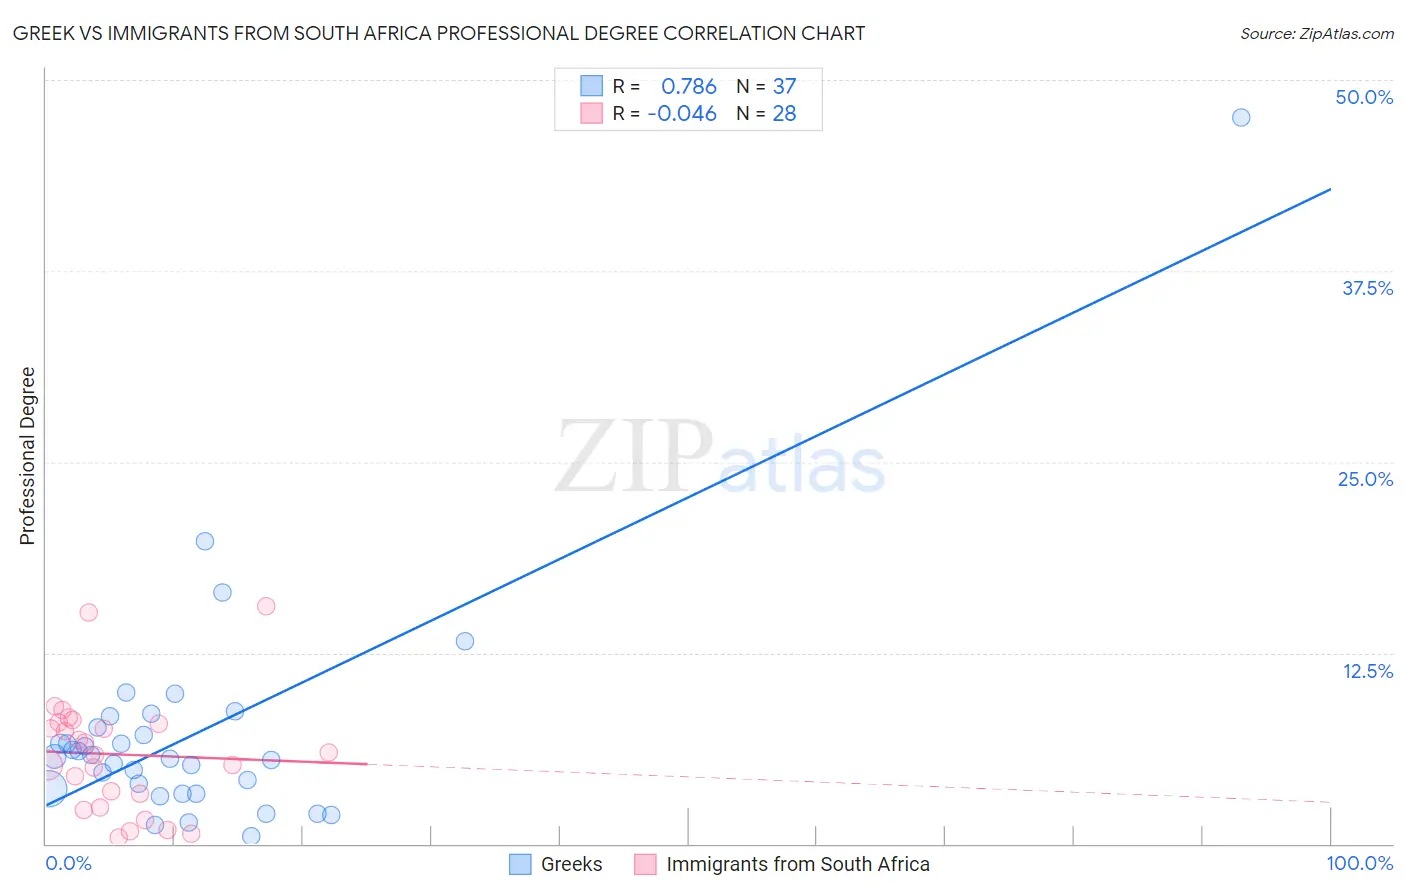Viewport: 1406px width, 892px height.
Task: Click the 100.0% x-axis label
Action: click(1359, 863)
